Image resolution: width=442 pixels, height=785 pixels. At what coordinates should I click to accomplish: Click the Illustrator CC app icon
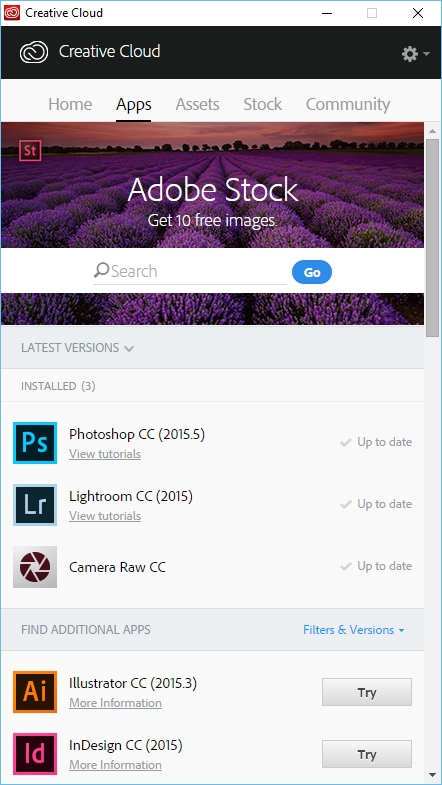pos(35,692)
